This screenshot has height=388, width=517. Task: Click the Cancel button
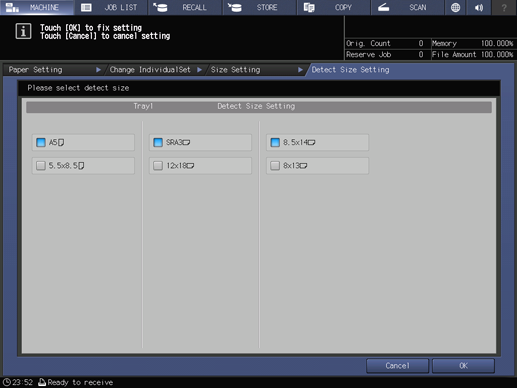[397, 366]
